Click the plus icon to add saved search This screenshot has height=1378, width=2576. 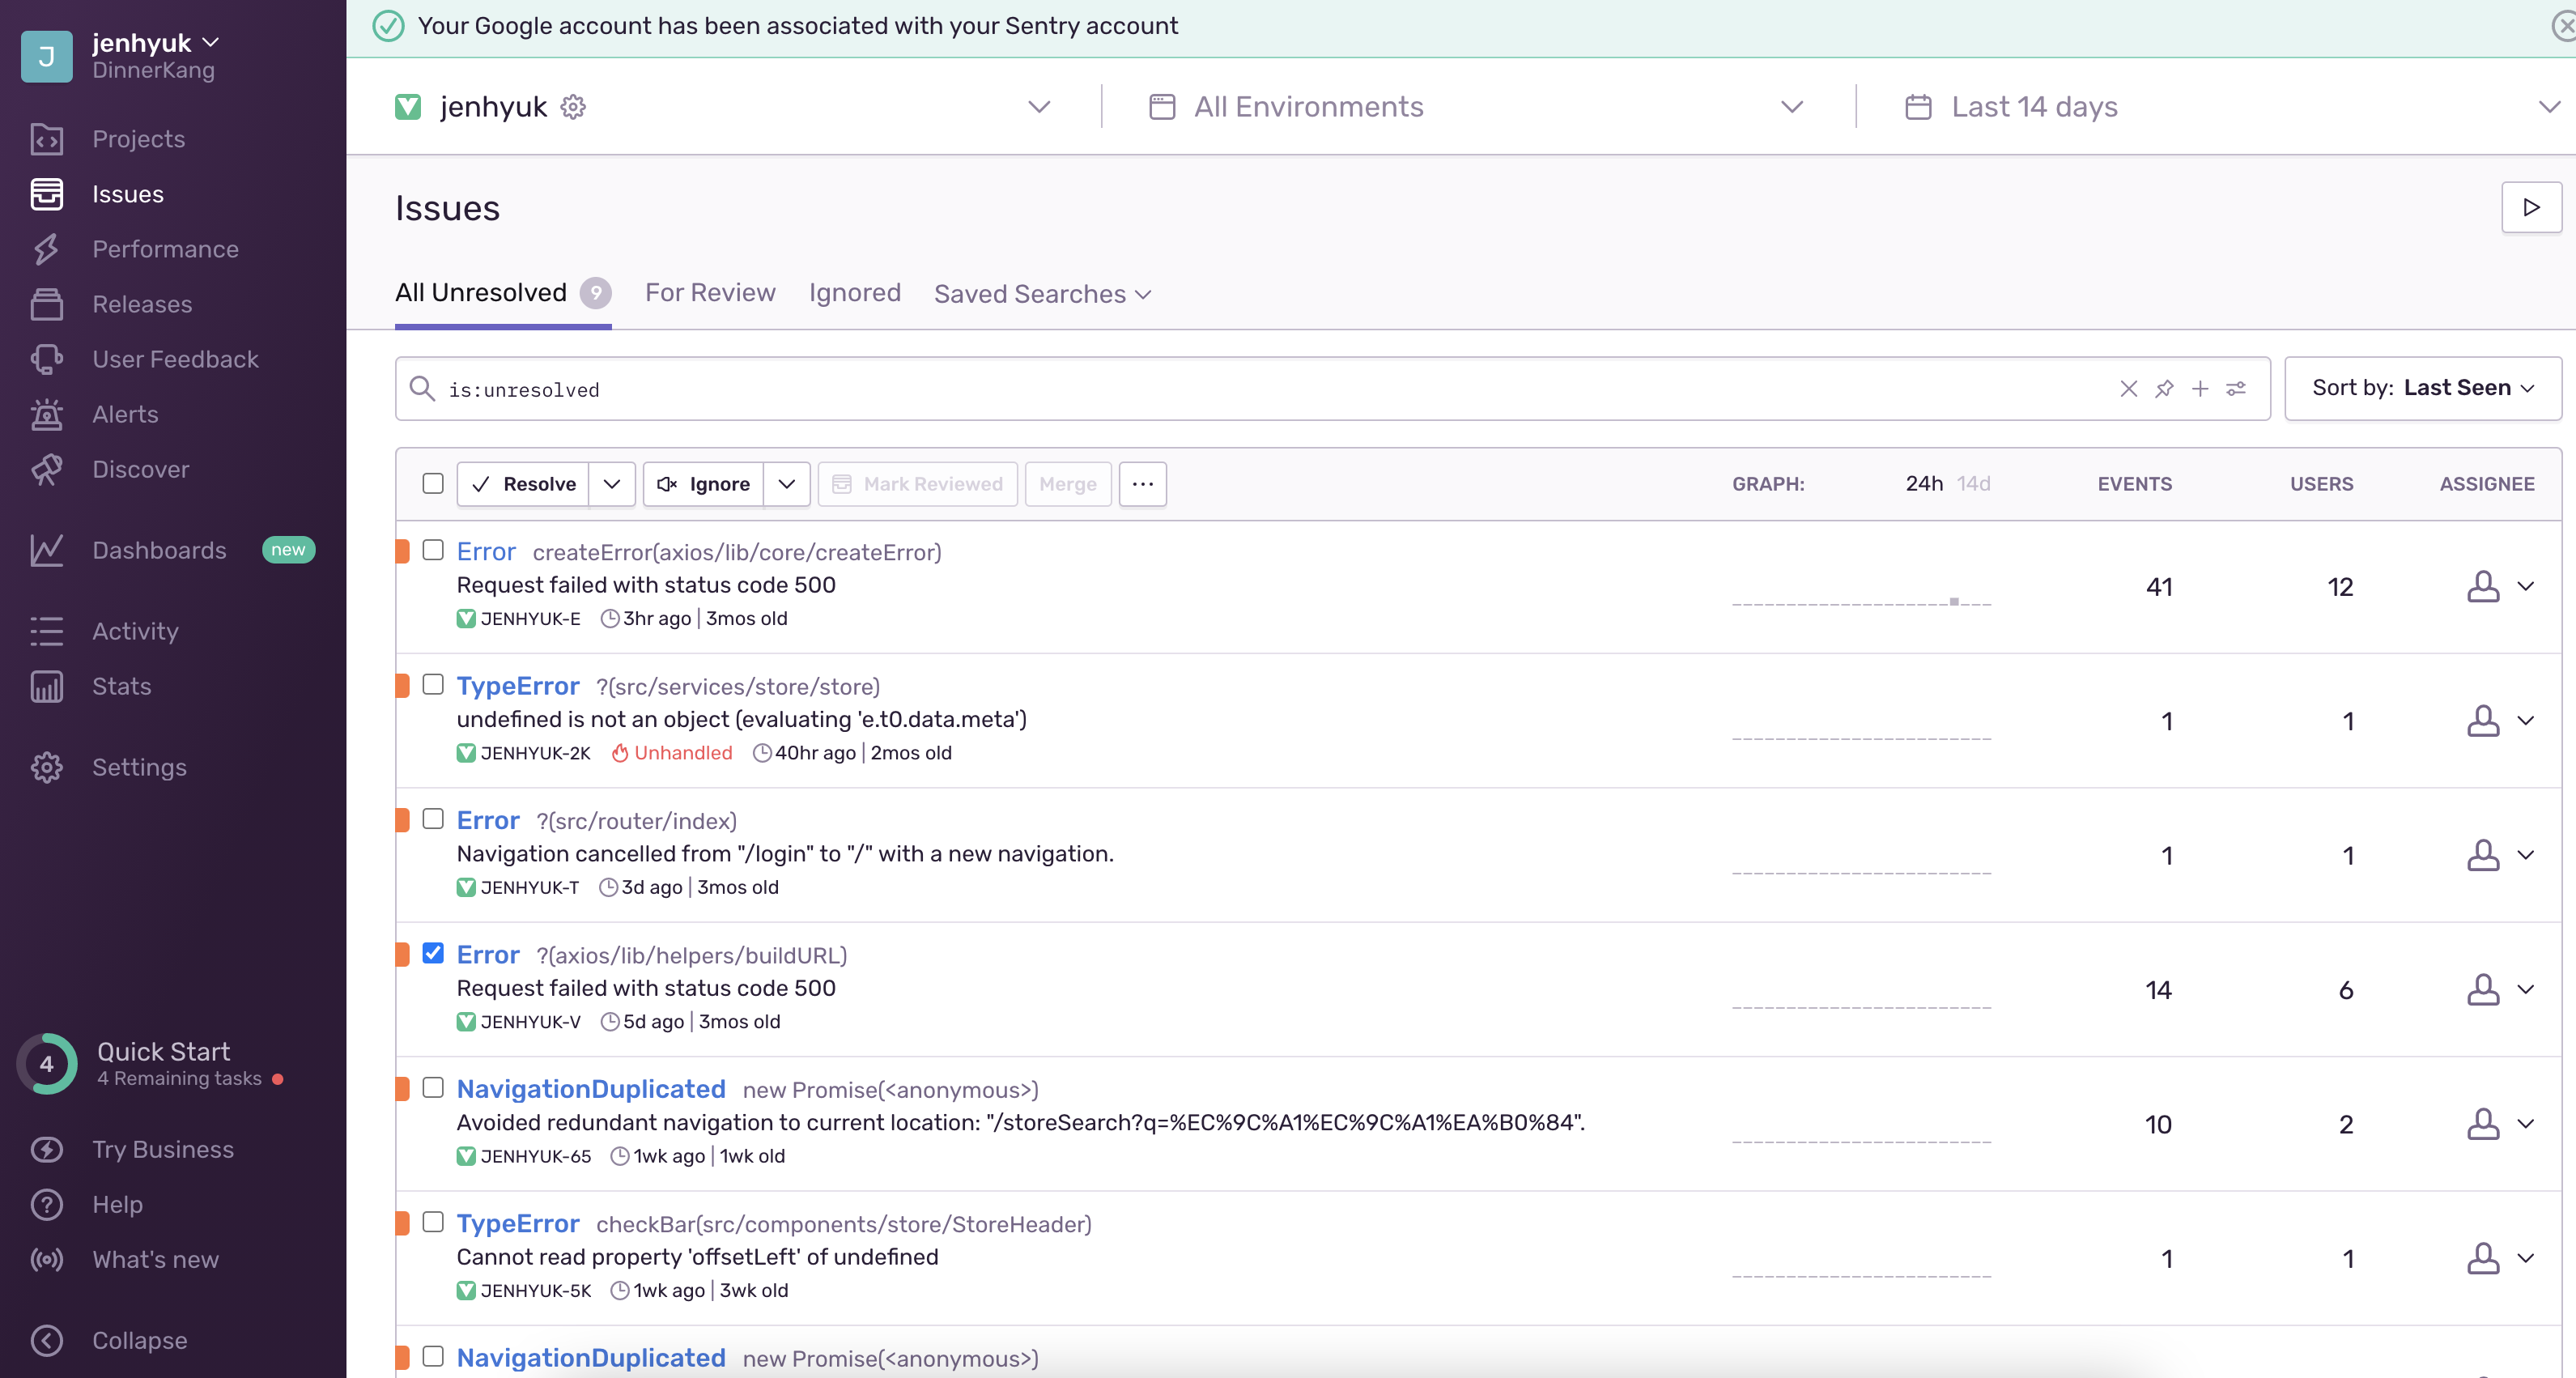pyautogui.click(x=2200, y=389)
